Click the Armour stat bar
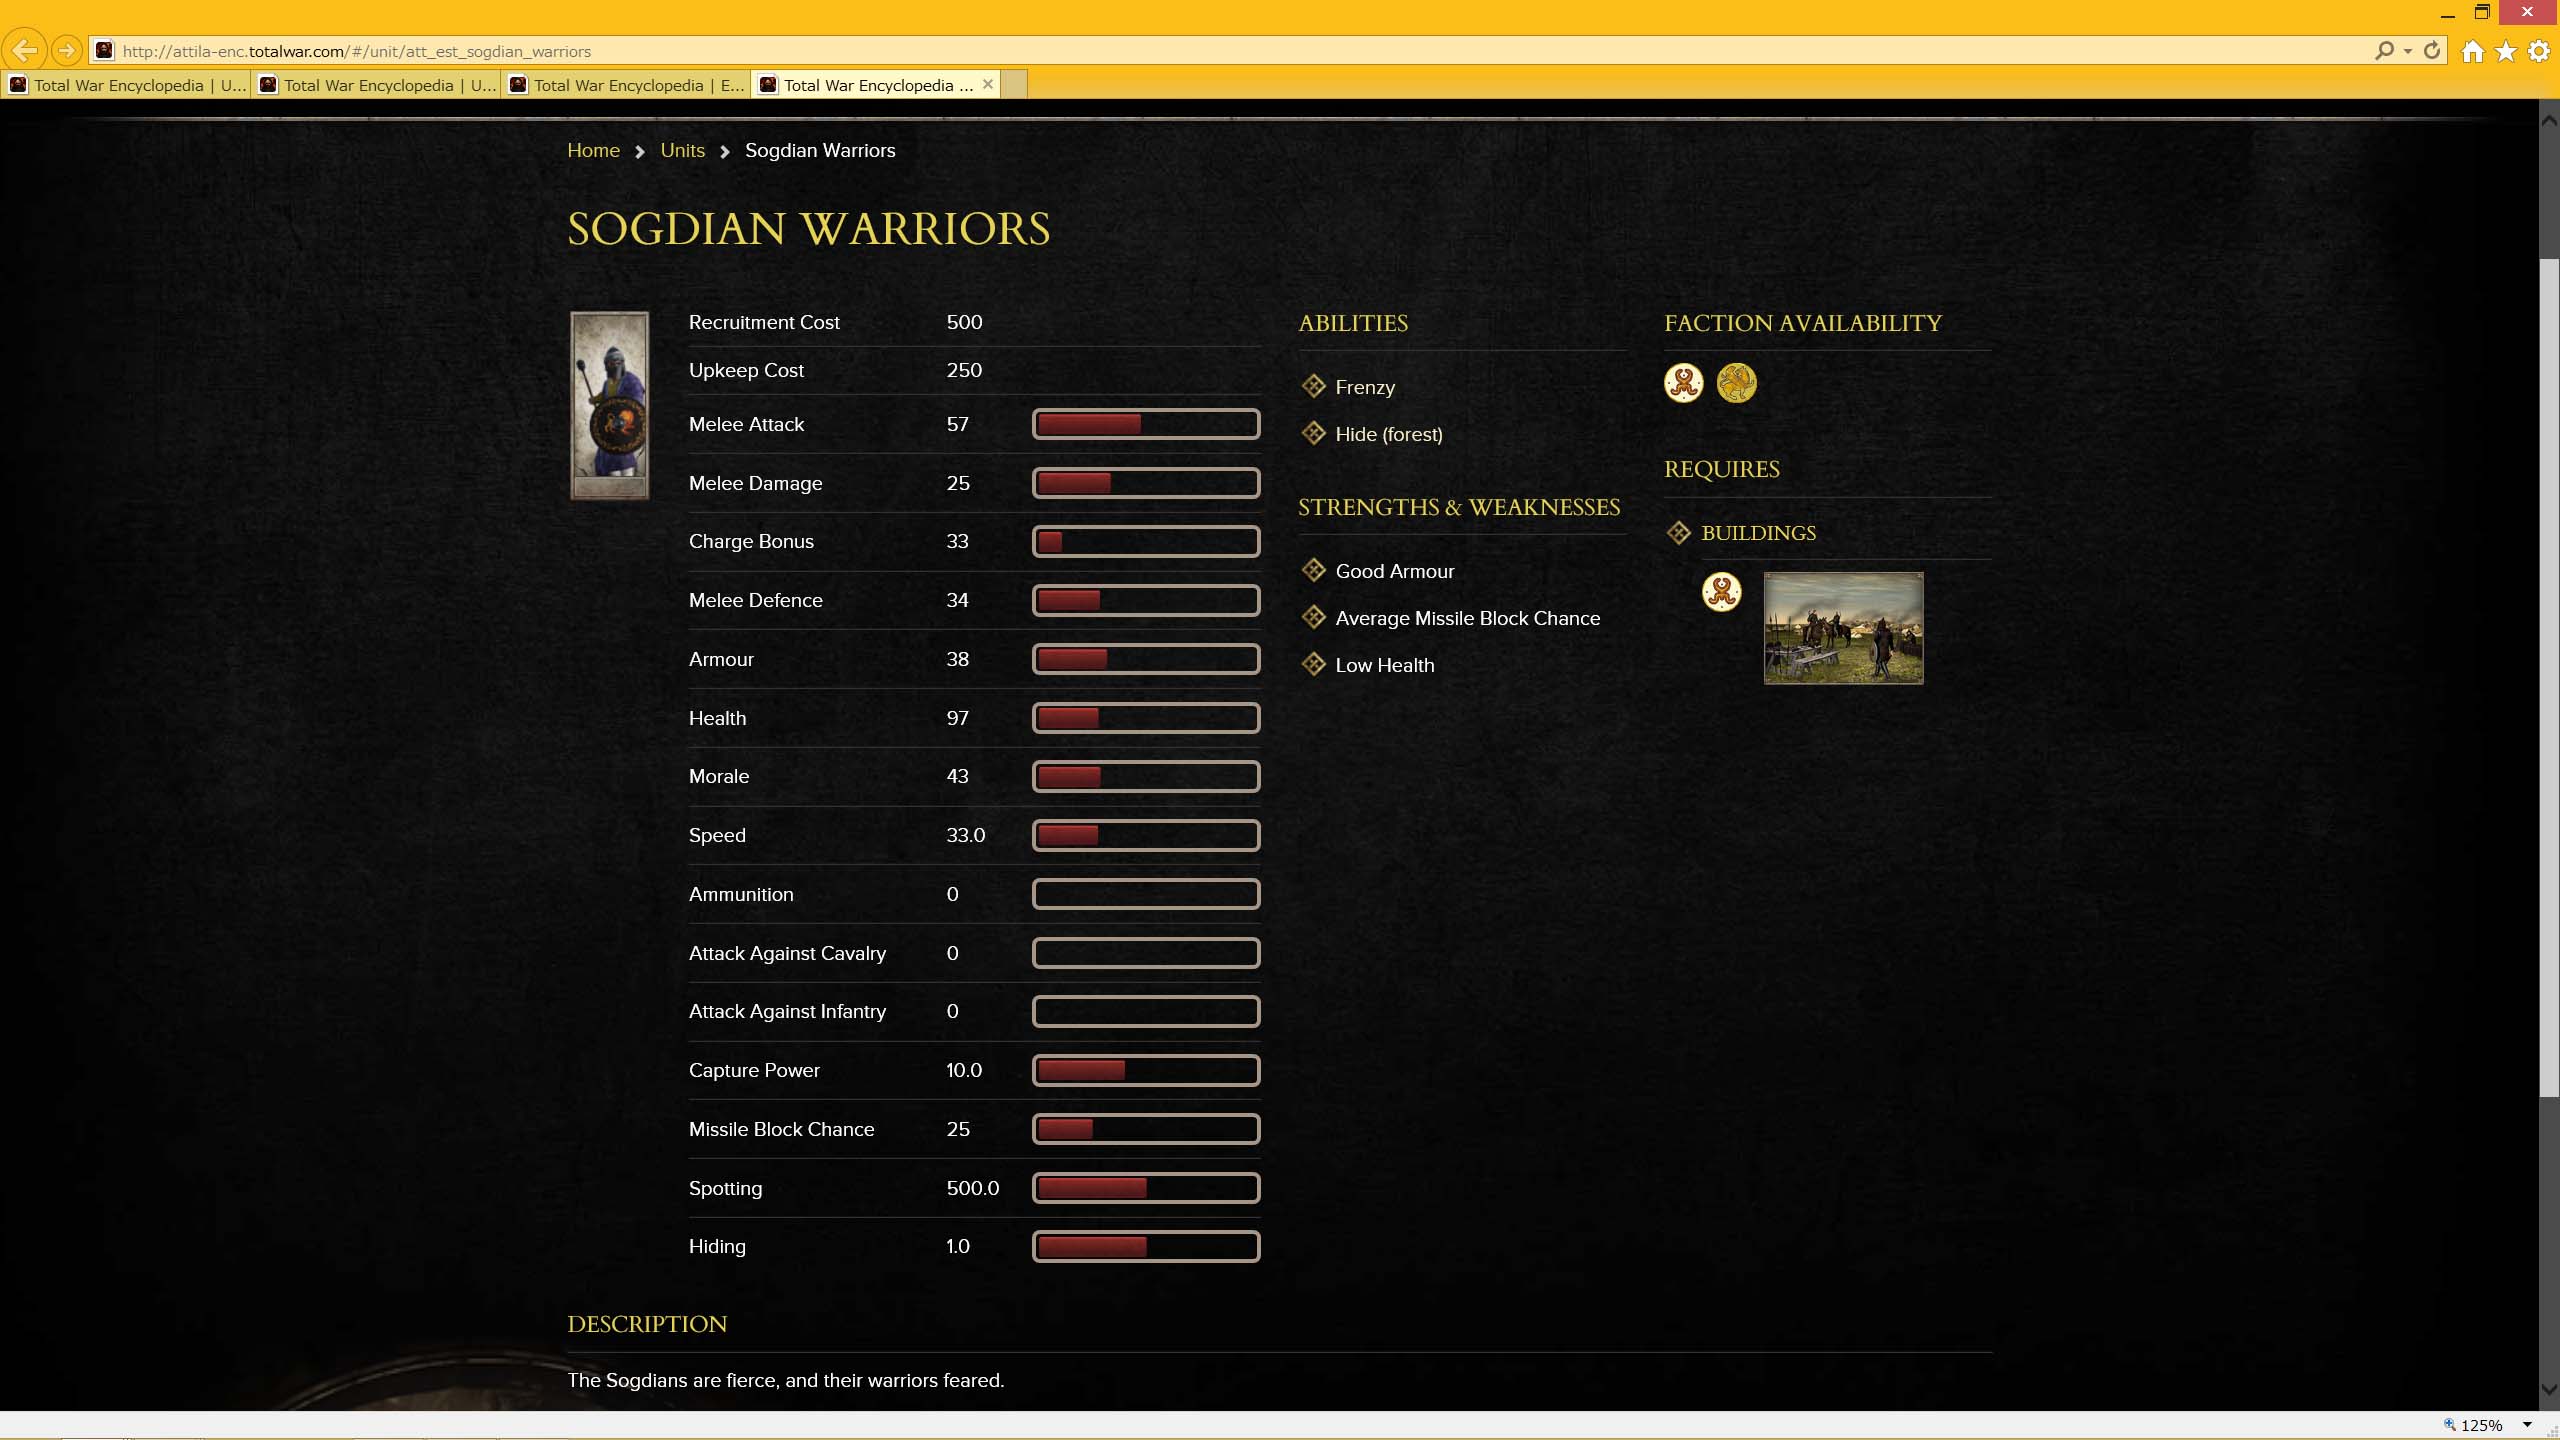The height and width of the screenshot is (1440, 2560). tap(1146, 659)
